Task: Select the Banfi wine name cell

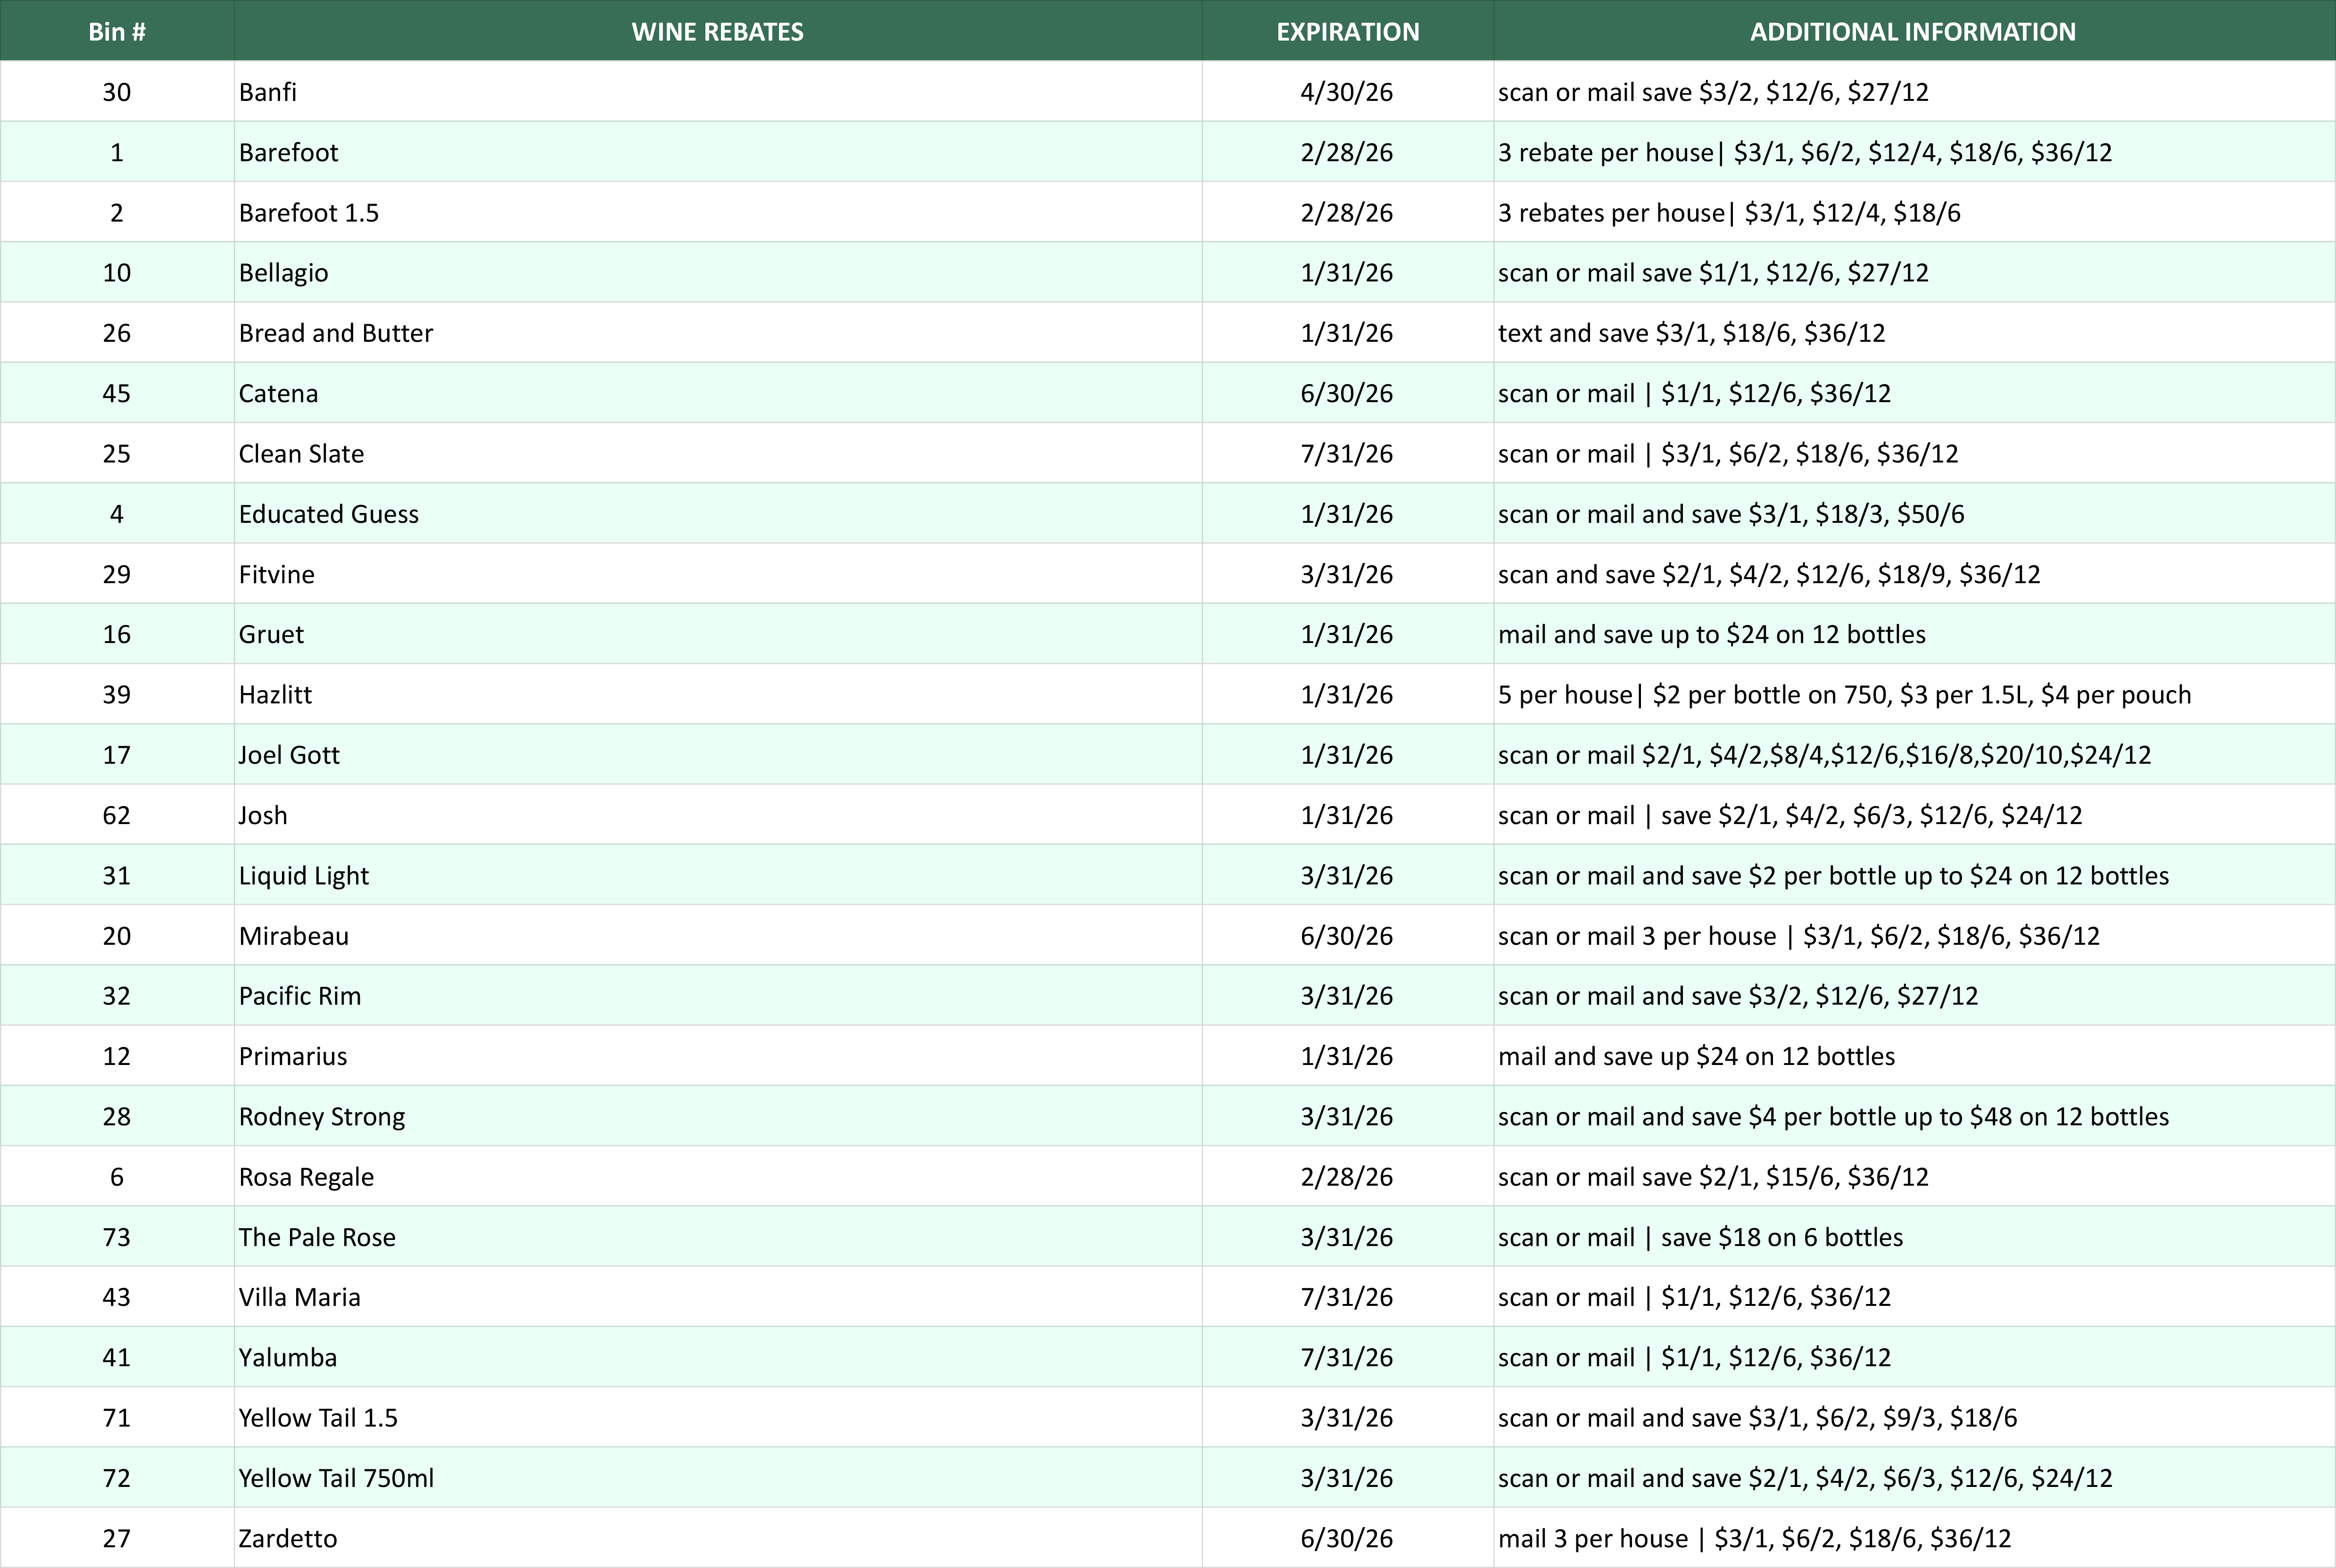Action: click(x=268, y=92)
